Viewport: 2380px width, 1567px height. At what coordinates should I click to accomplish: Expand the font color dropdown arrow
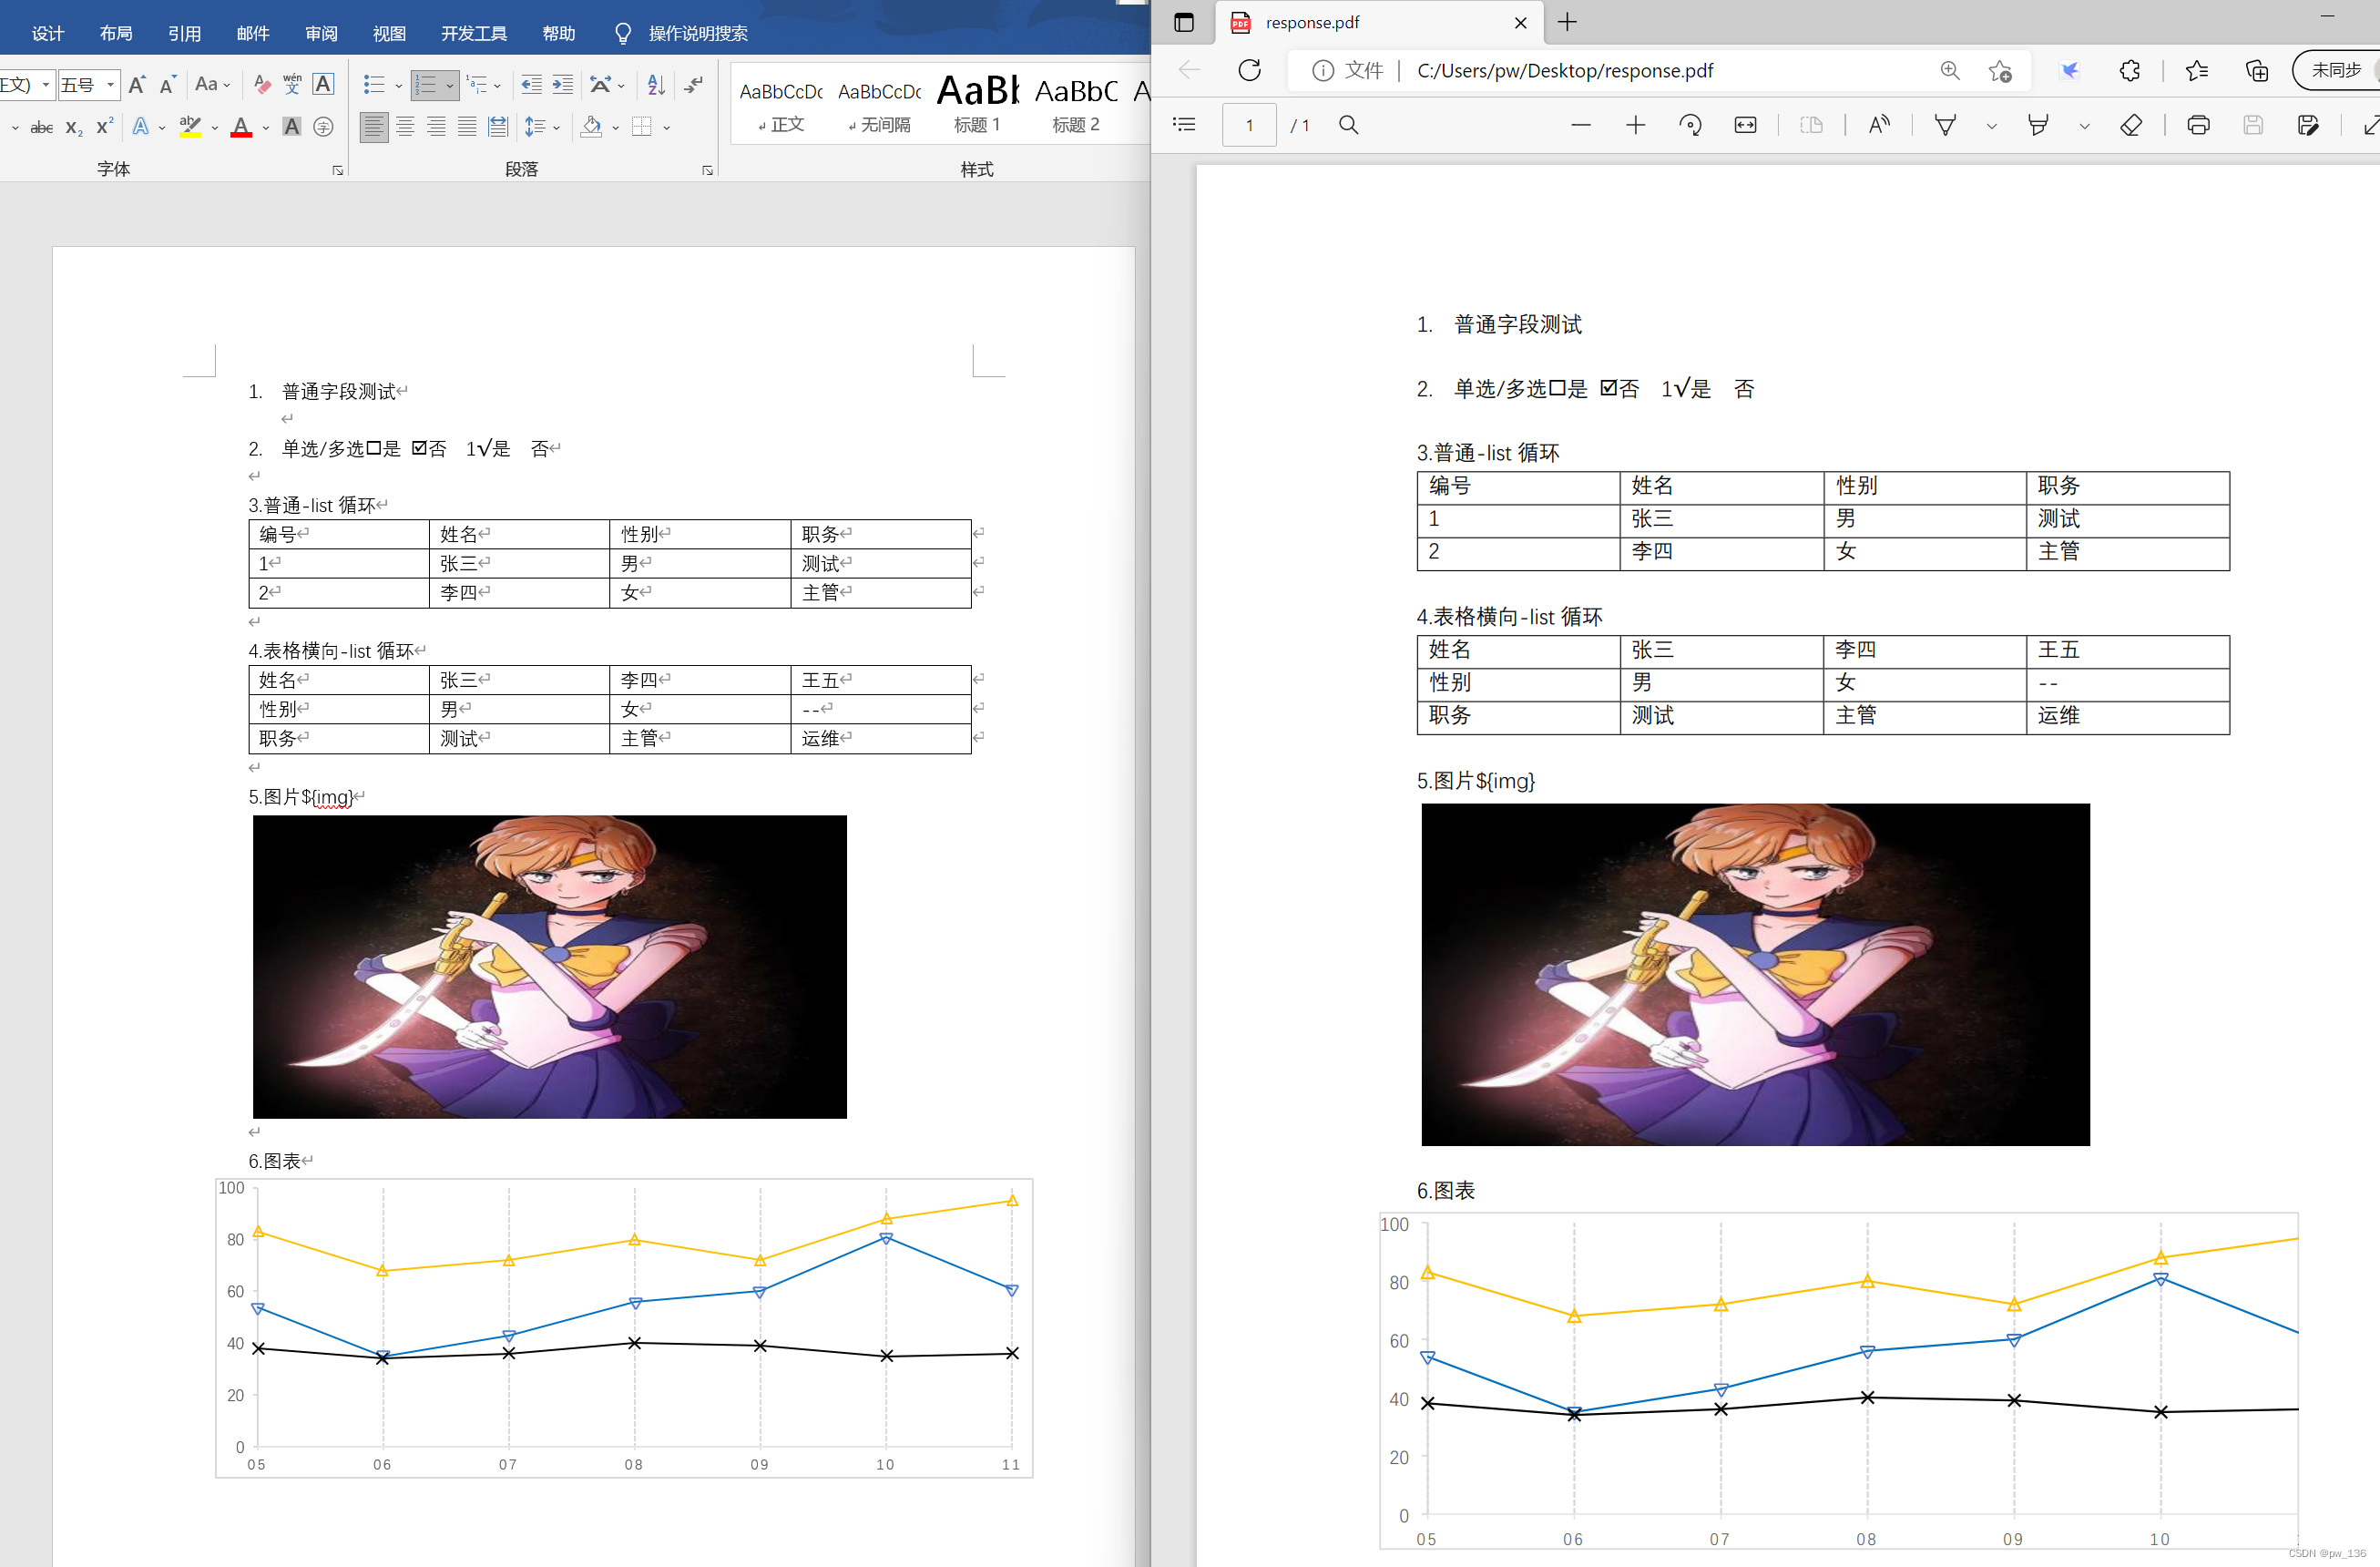(x=264, y=128)
